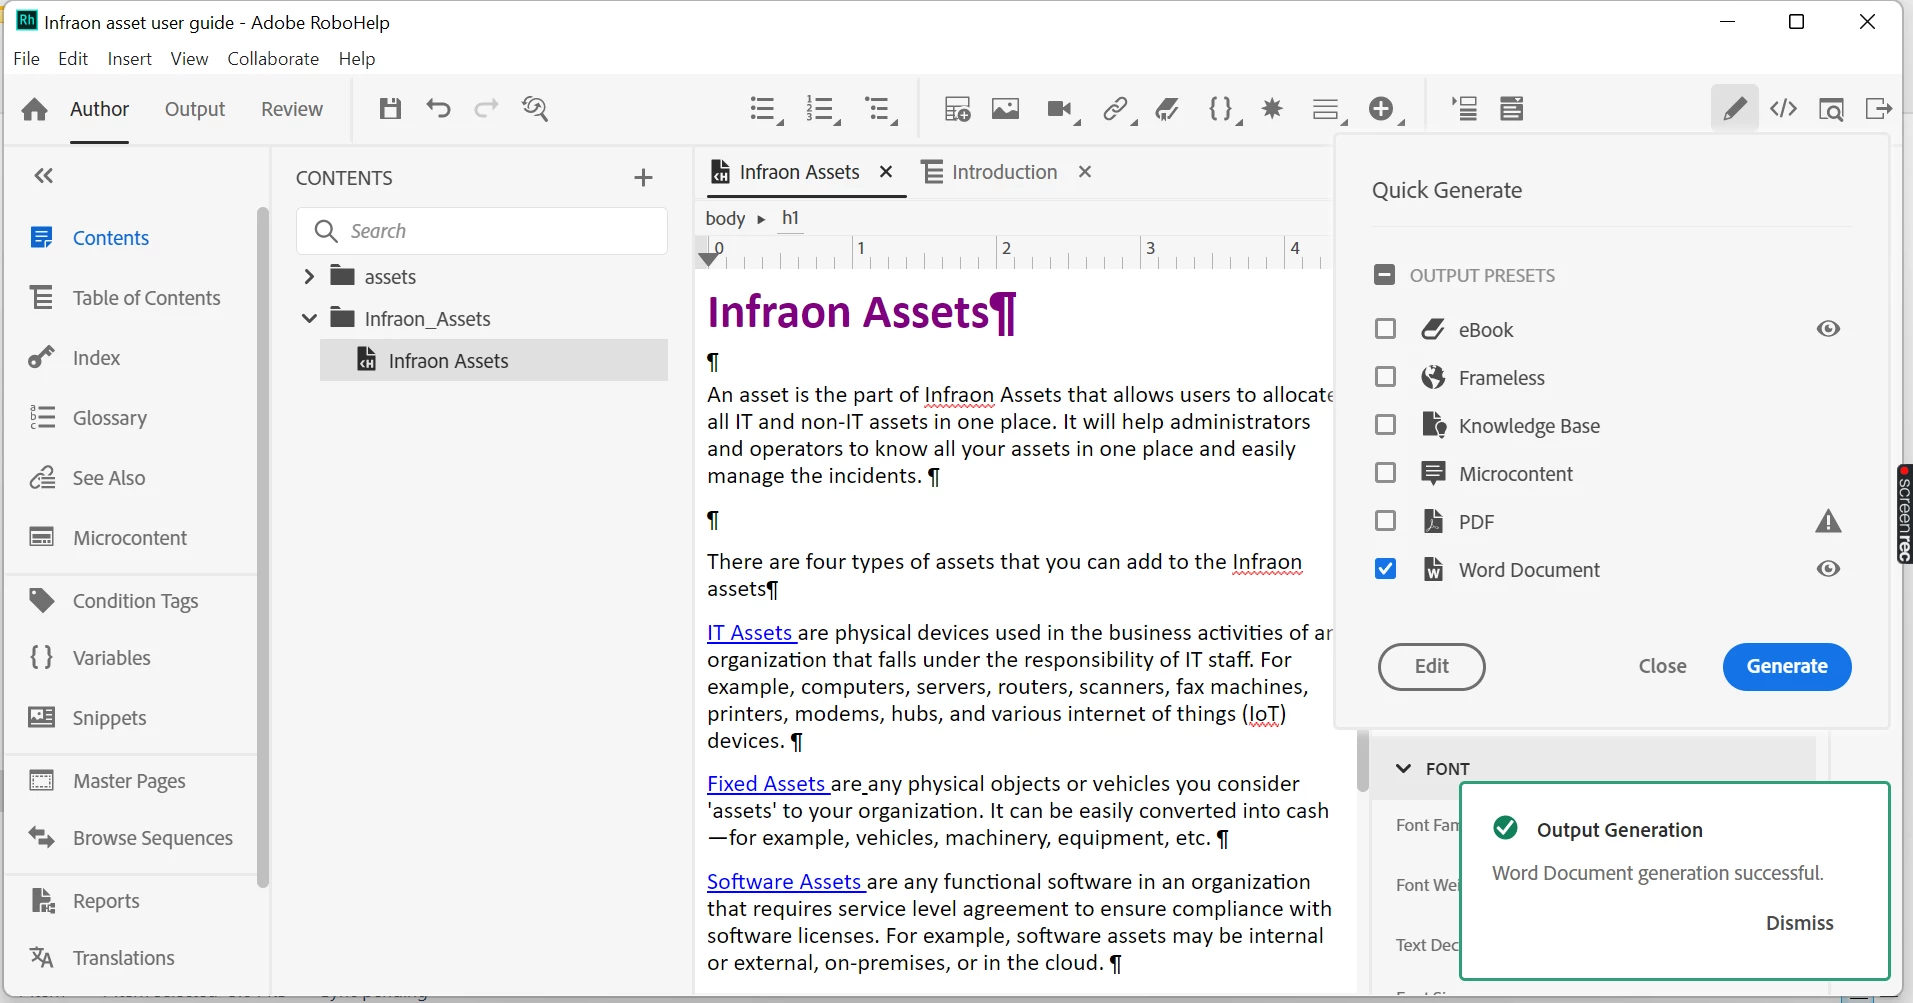Open the numbered list dropdown

[x=823, y=109]
